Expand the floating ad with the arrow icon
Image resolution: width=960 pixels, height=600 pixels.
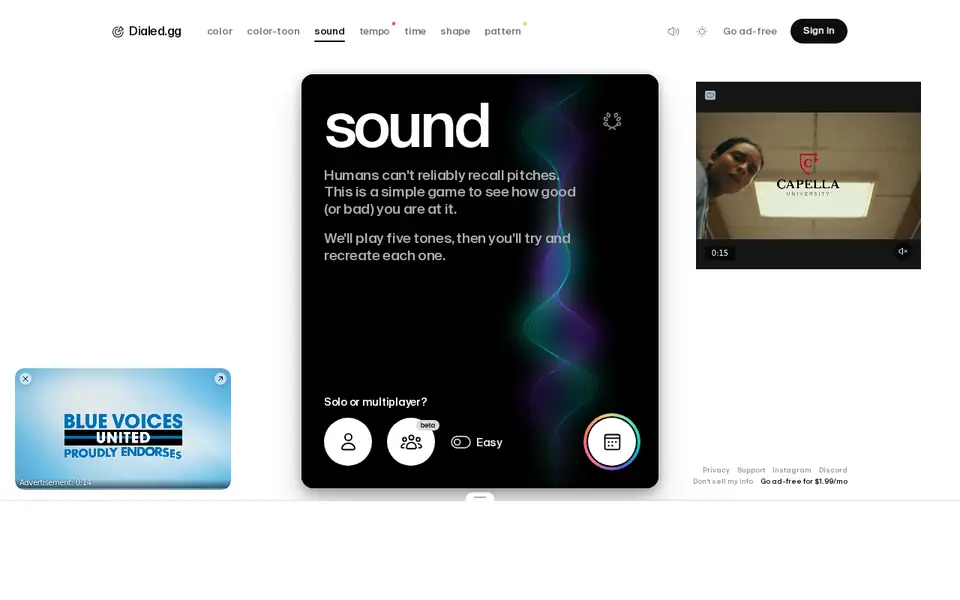tap(220, 378)
